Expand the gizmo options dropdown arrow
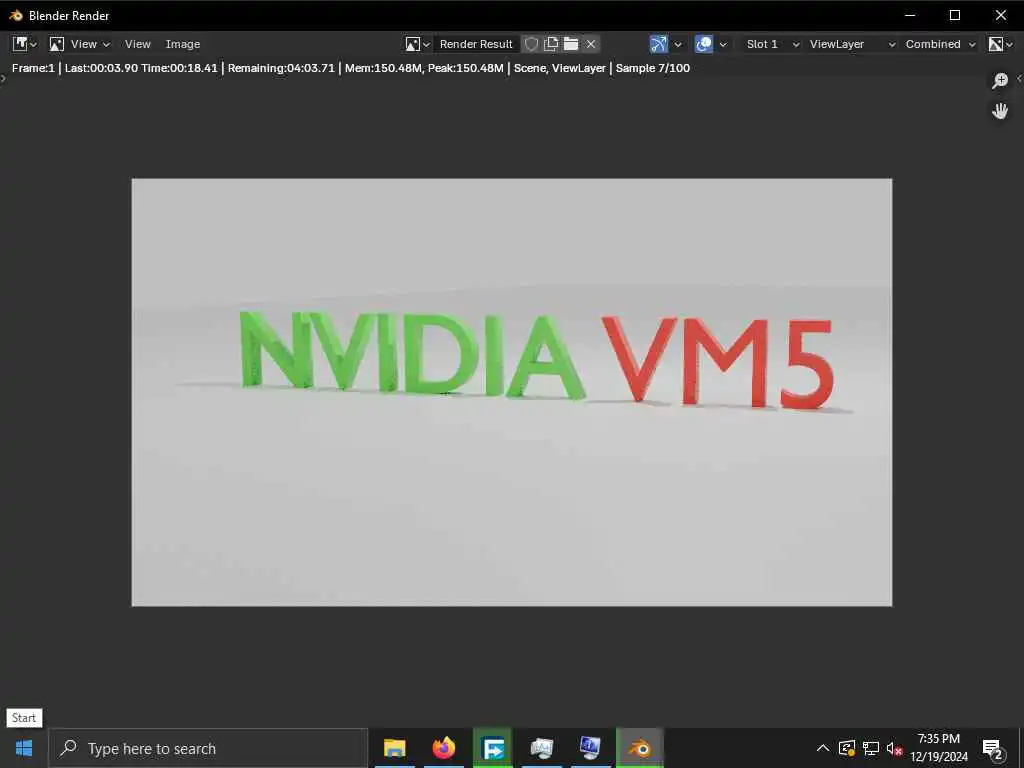The image size is (1024, 768). pyautogui.click(x=678, y=44)
